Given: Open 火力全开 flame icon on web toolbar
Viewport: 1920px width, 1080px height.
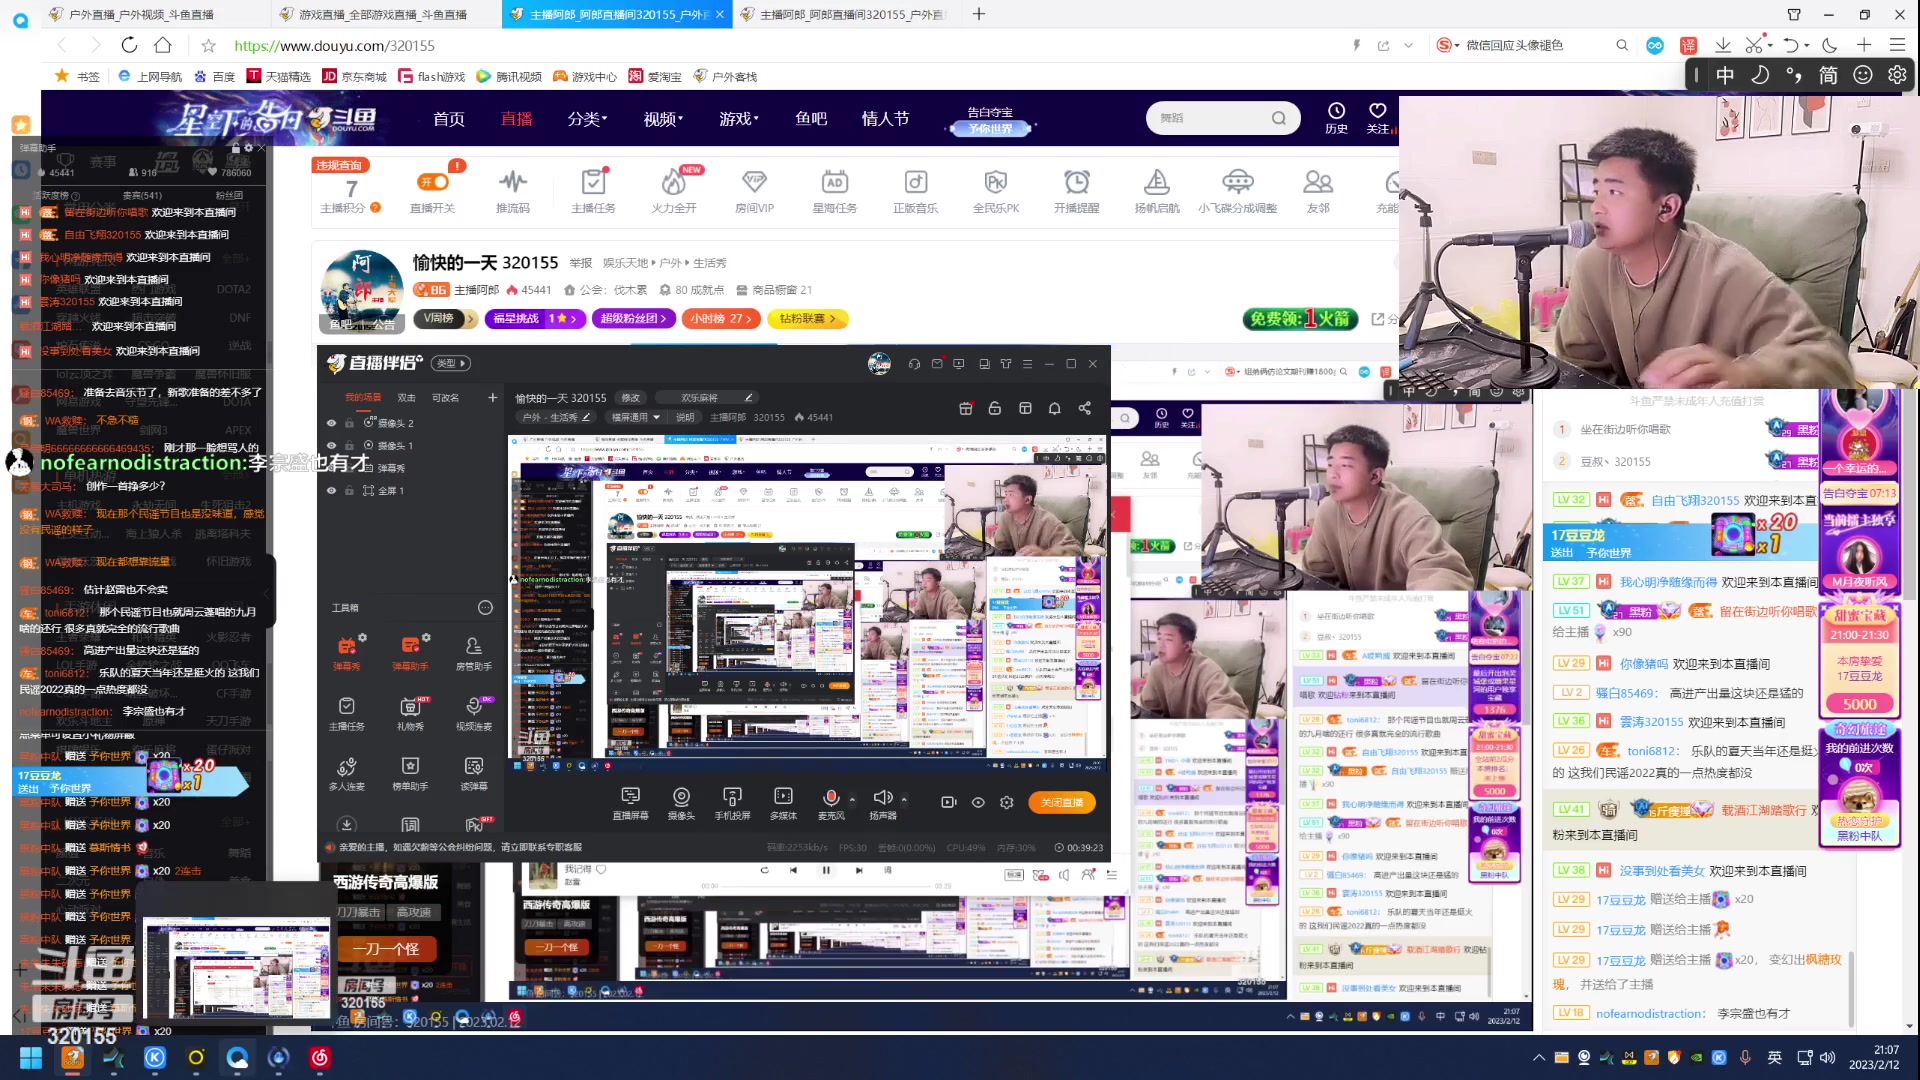Looking at the screenshot, I should point(674,190).
